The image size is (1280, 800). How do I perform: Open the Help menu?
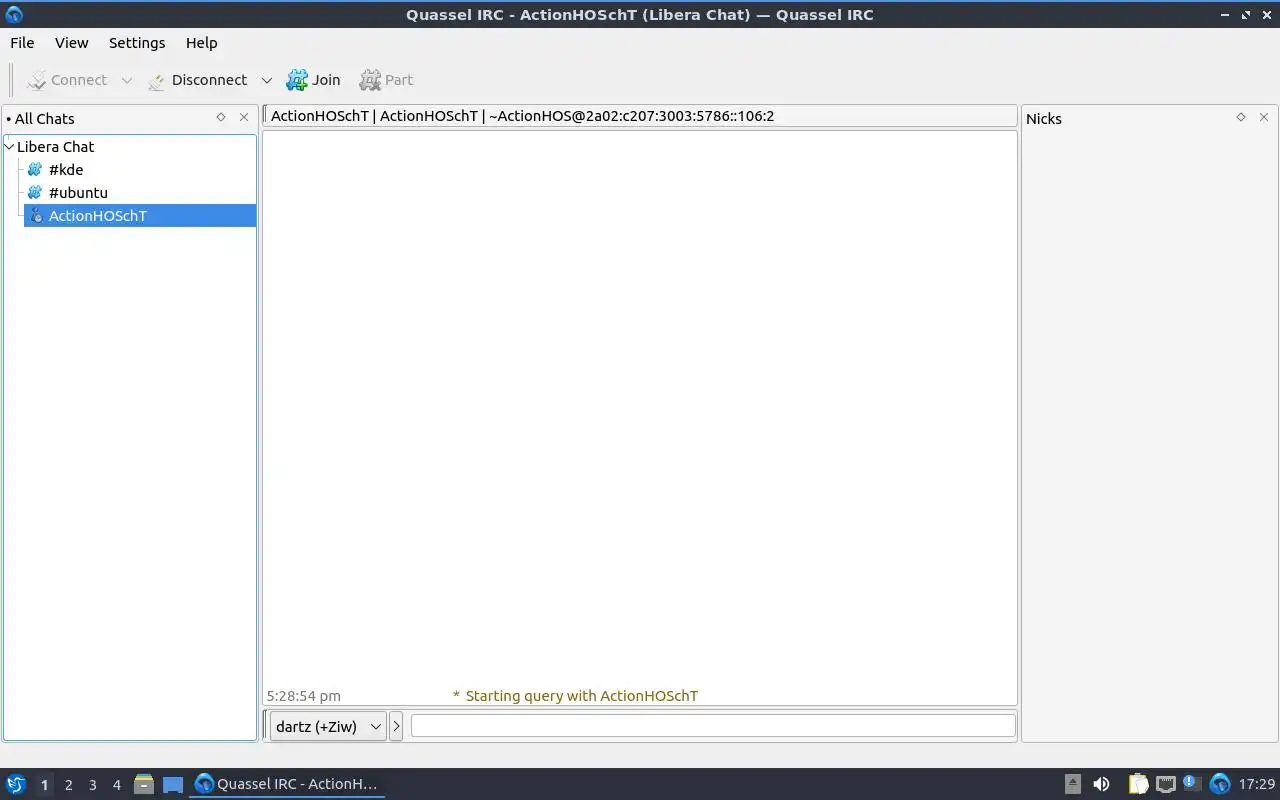click(x=201, y=43)
